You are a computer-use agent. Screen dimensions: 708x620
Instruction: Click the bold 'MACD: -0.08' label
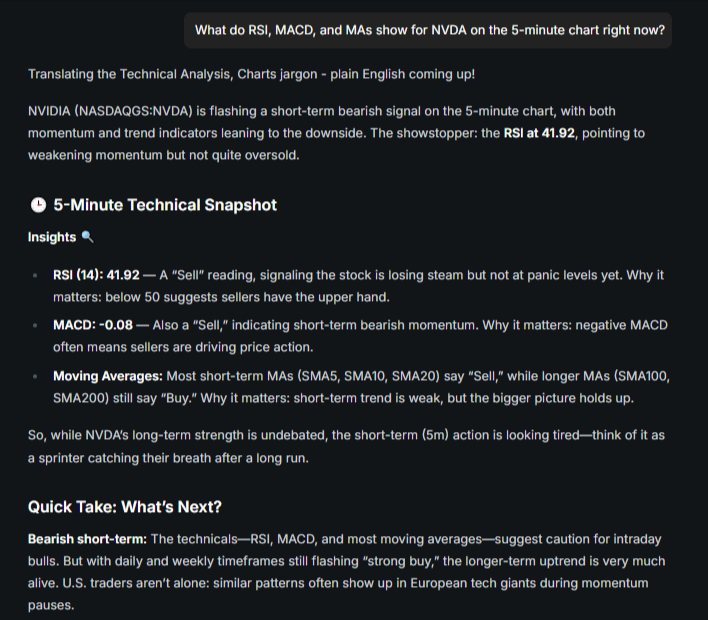click(93, 325)
